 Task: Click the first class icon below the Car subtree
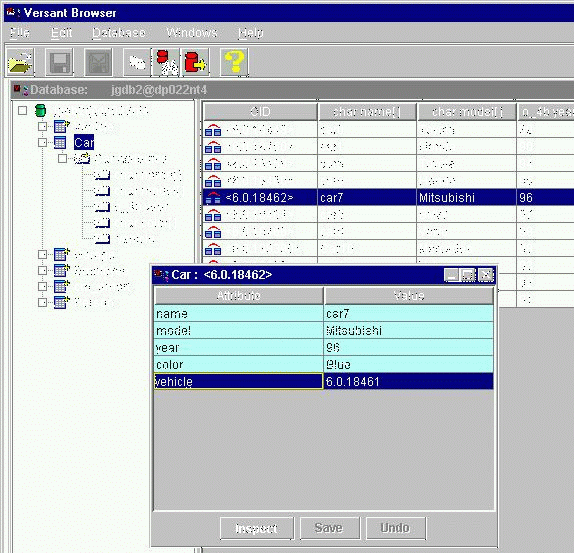[62, 254]
